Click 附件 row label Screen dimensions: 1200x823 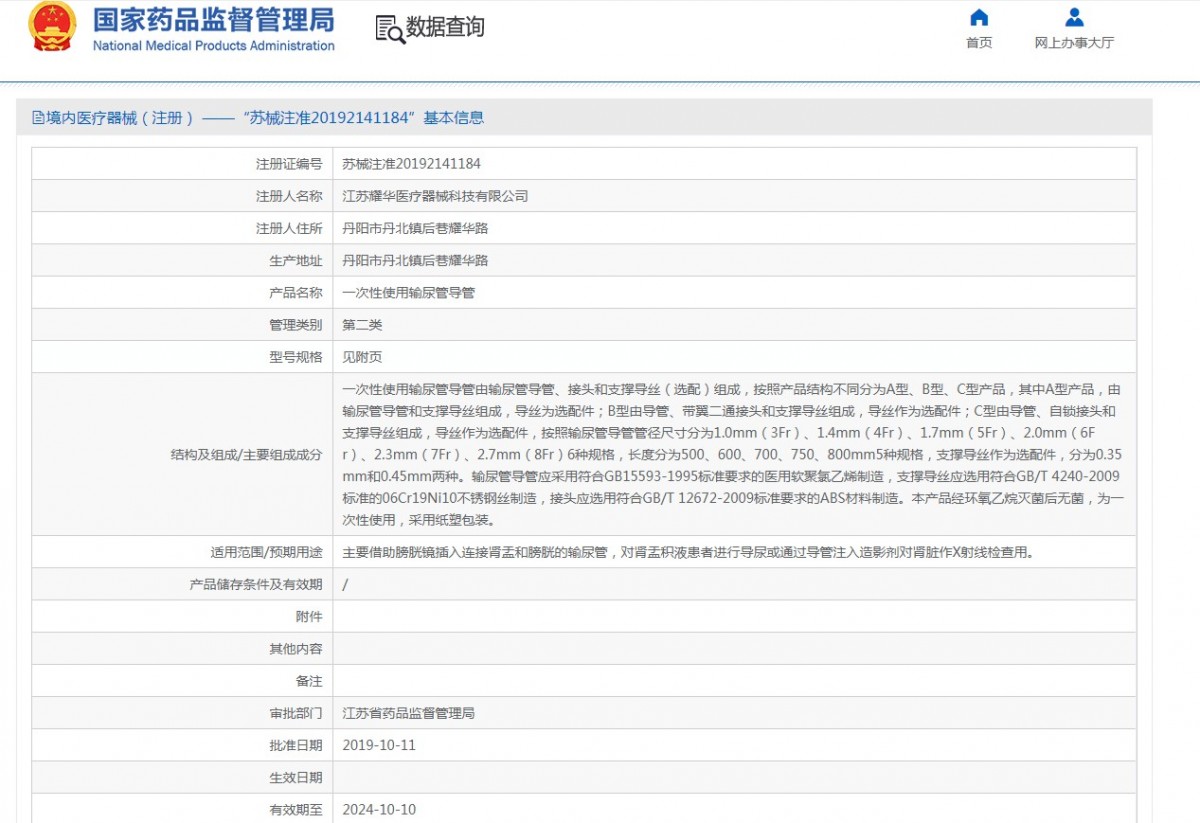click(309, 617)
